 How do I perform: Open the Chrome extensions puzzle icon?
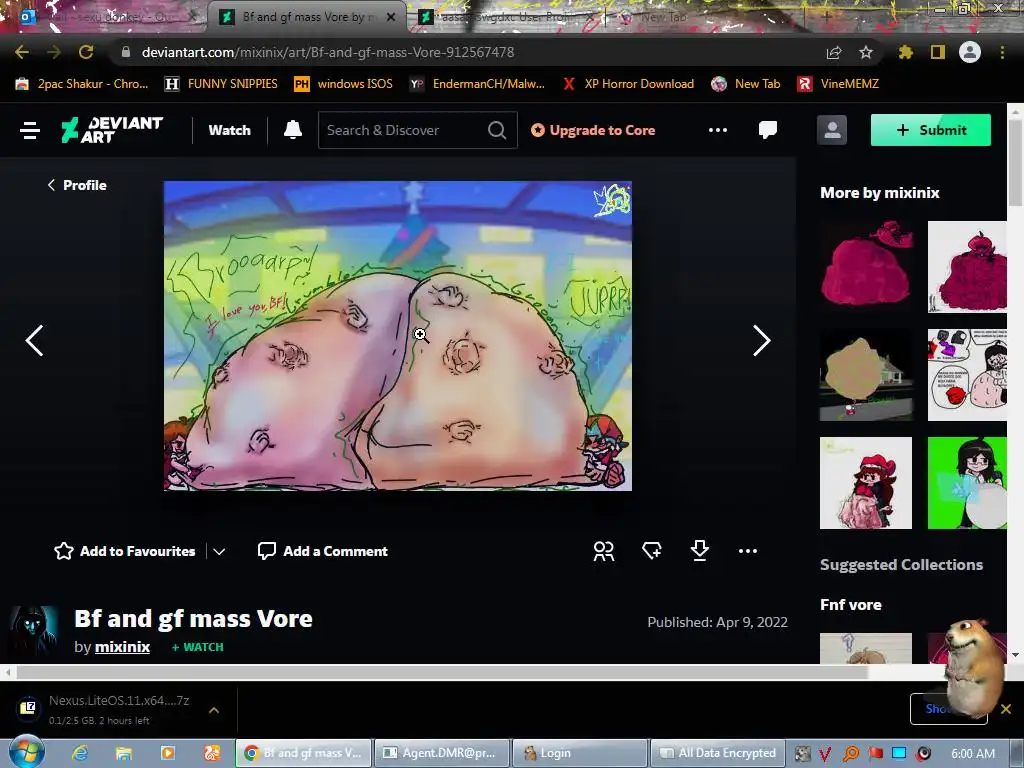click(x=905, y=52)
